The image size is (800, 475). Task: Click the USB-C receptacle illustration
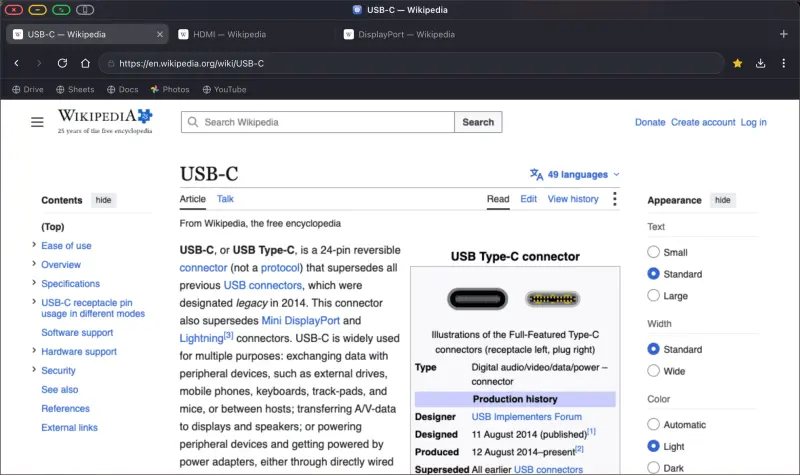tap(478, 299)
